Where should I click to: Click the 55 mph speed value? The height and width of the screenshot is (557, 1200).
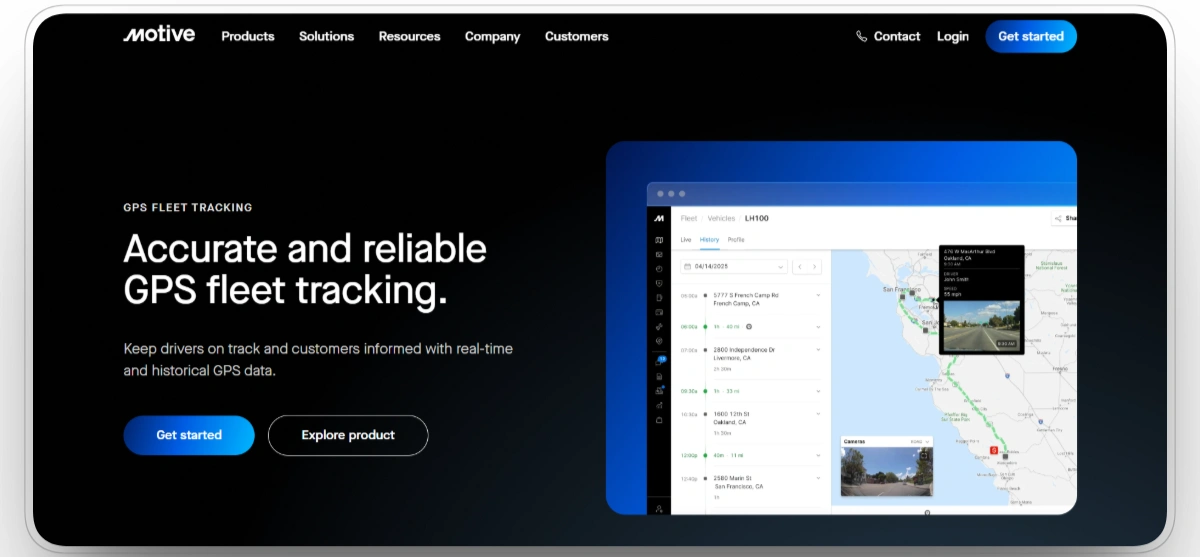952,294
